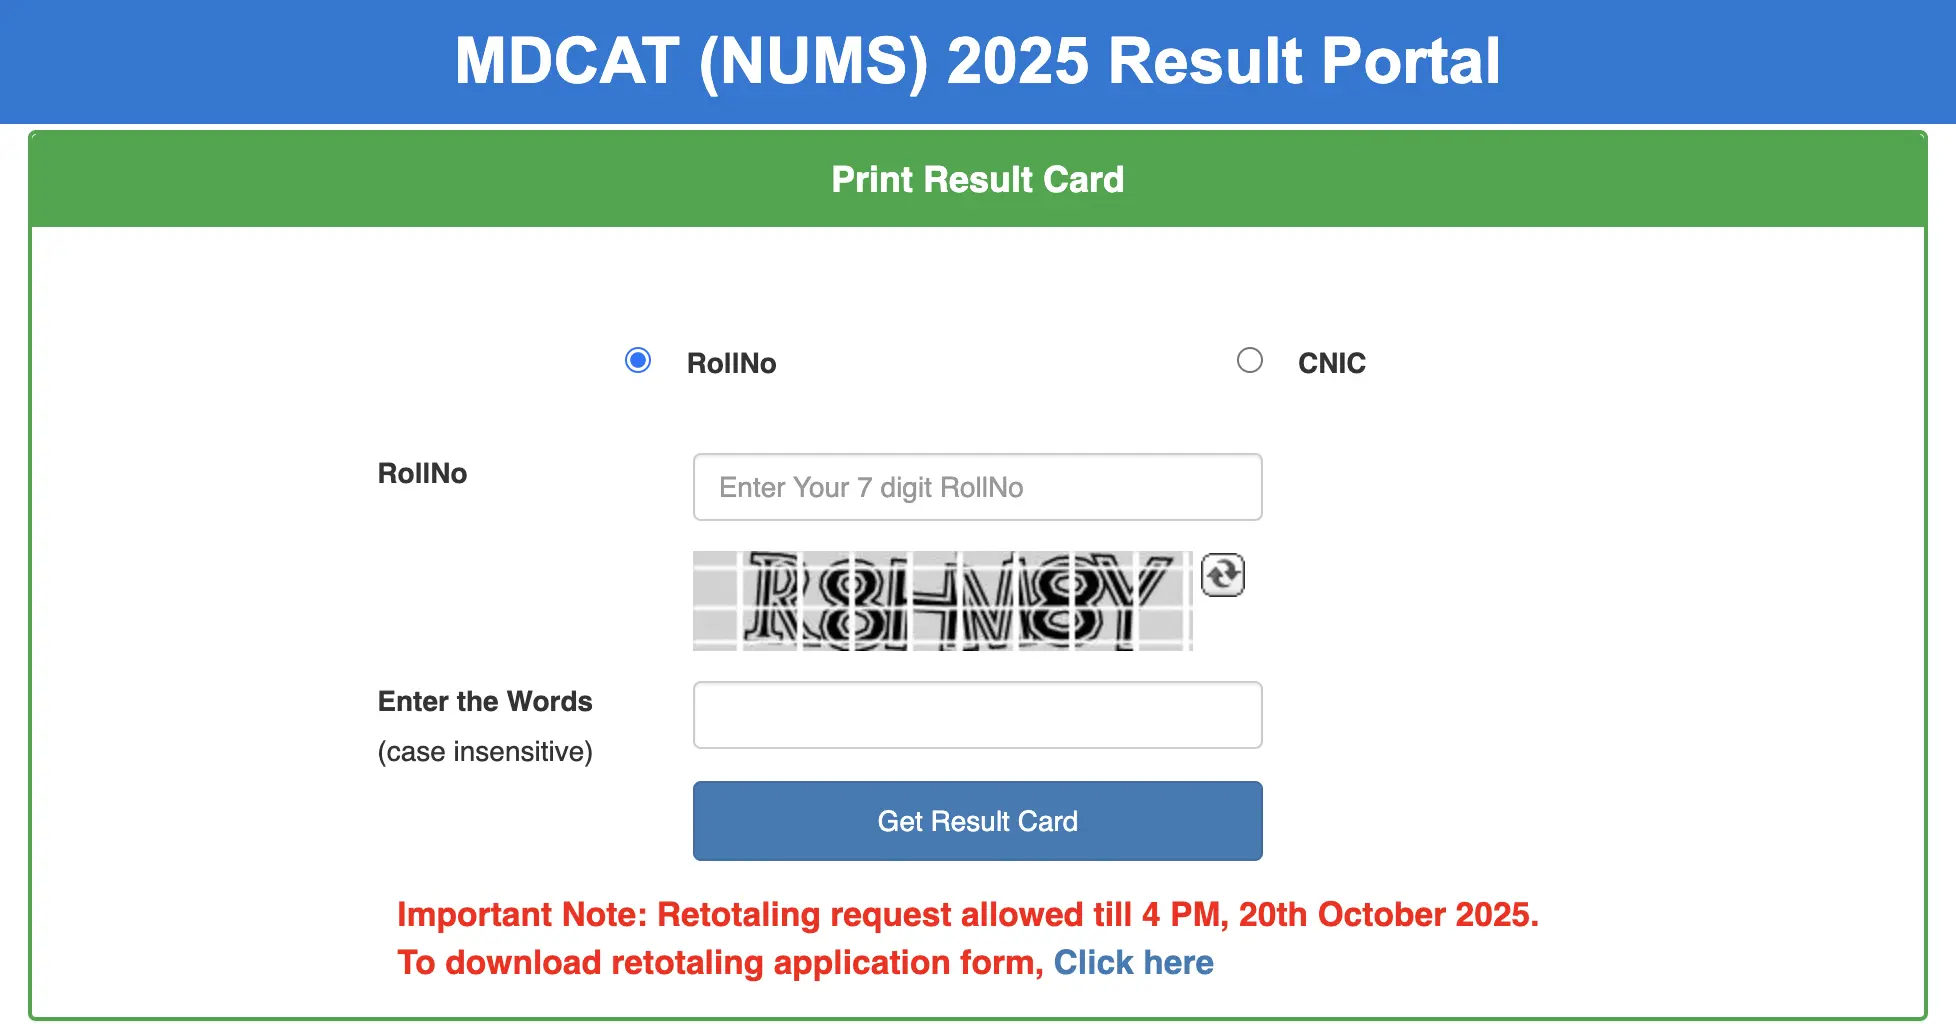Click the CNIC label text

pyautogui.click(x=1331, y=362)
